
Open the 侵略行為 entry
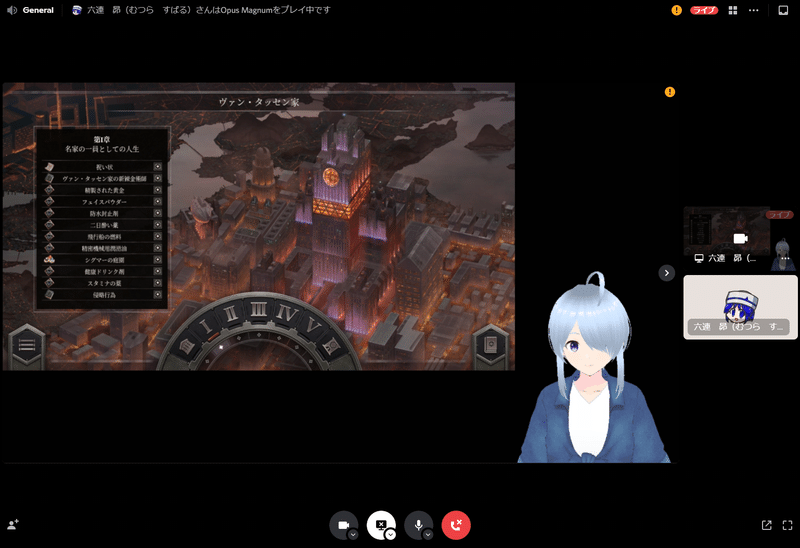pyautogui.click(x=104, y=295)
